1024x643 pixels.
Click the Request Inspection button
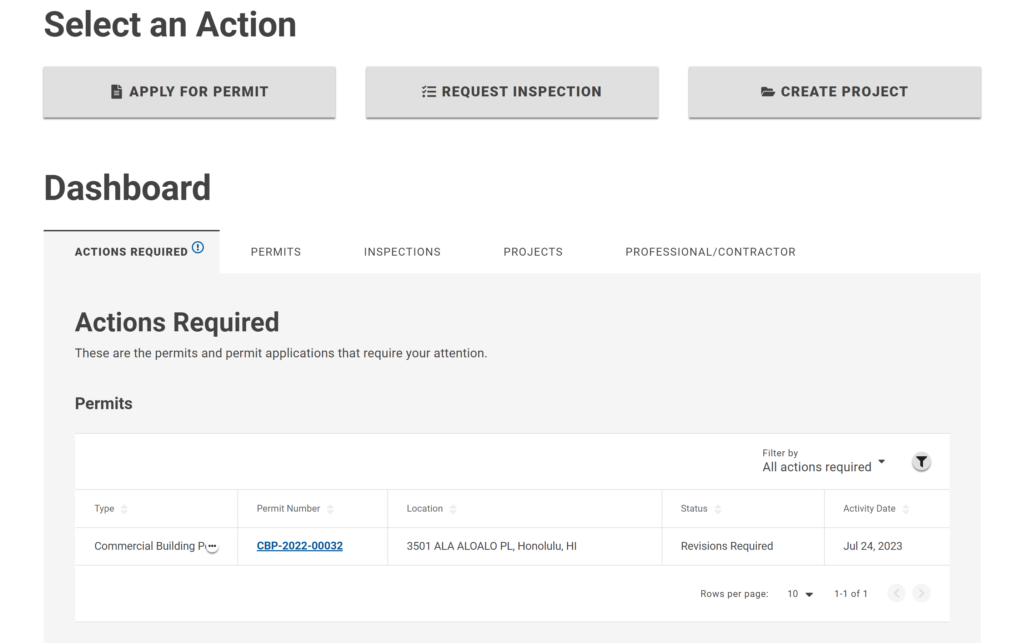pyautogui.click(x=511, y=92)
